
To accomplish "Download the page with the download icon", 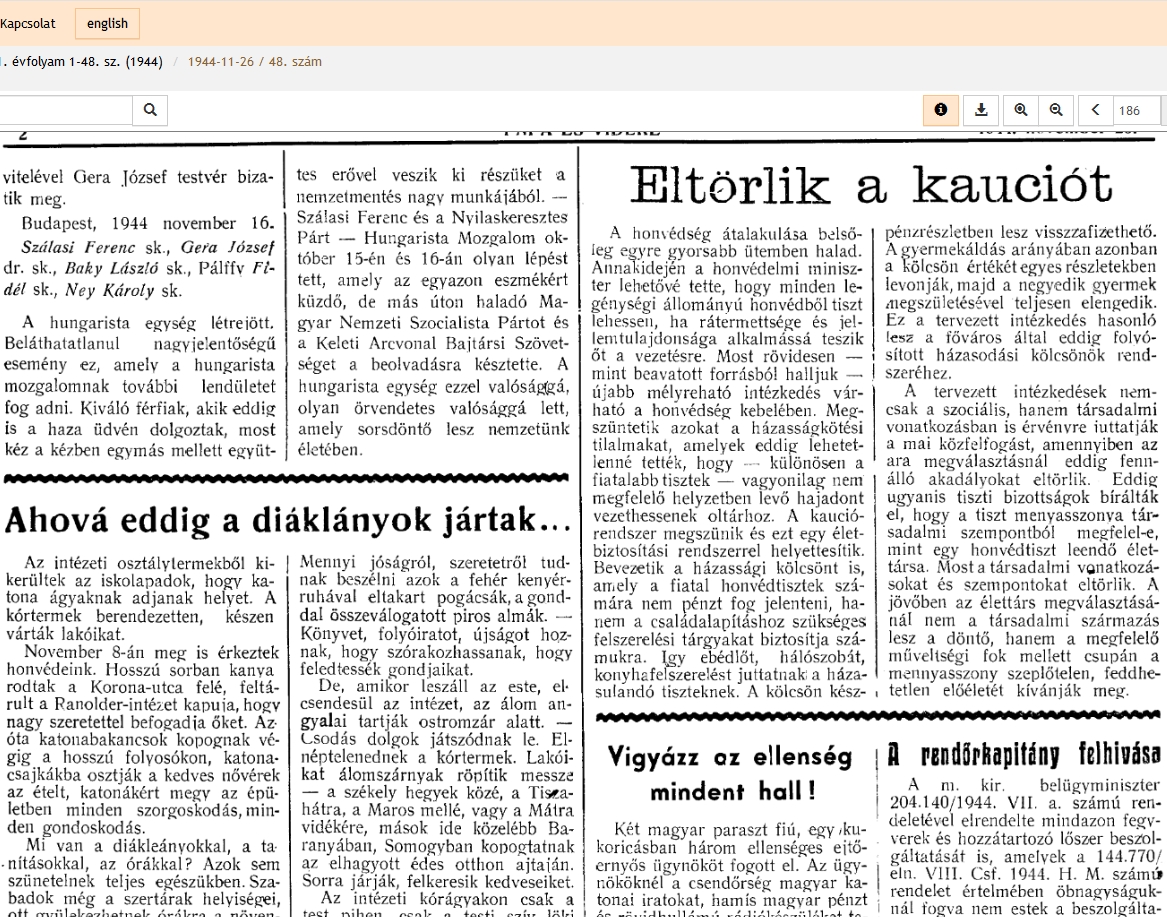I will pyautogui.click(x=981, y=110).
